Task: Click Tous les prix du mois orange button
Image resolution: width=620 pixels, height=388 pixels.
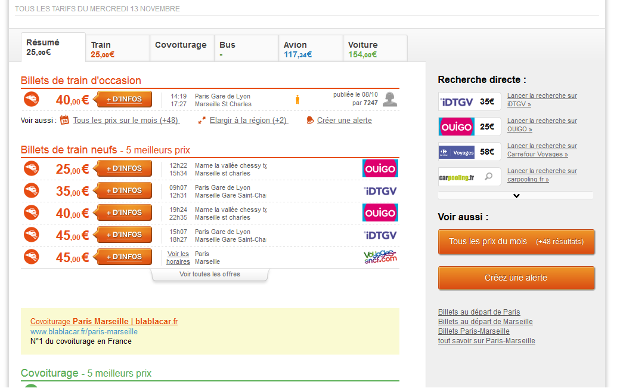Action: [516, 241]
